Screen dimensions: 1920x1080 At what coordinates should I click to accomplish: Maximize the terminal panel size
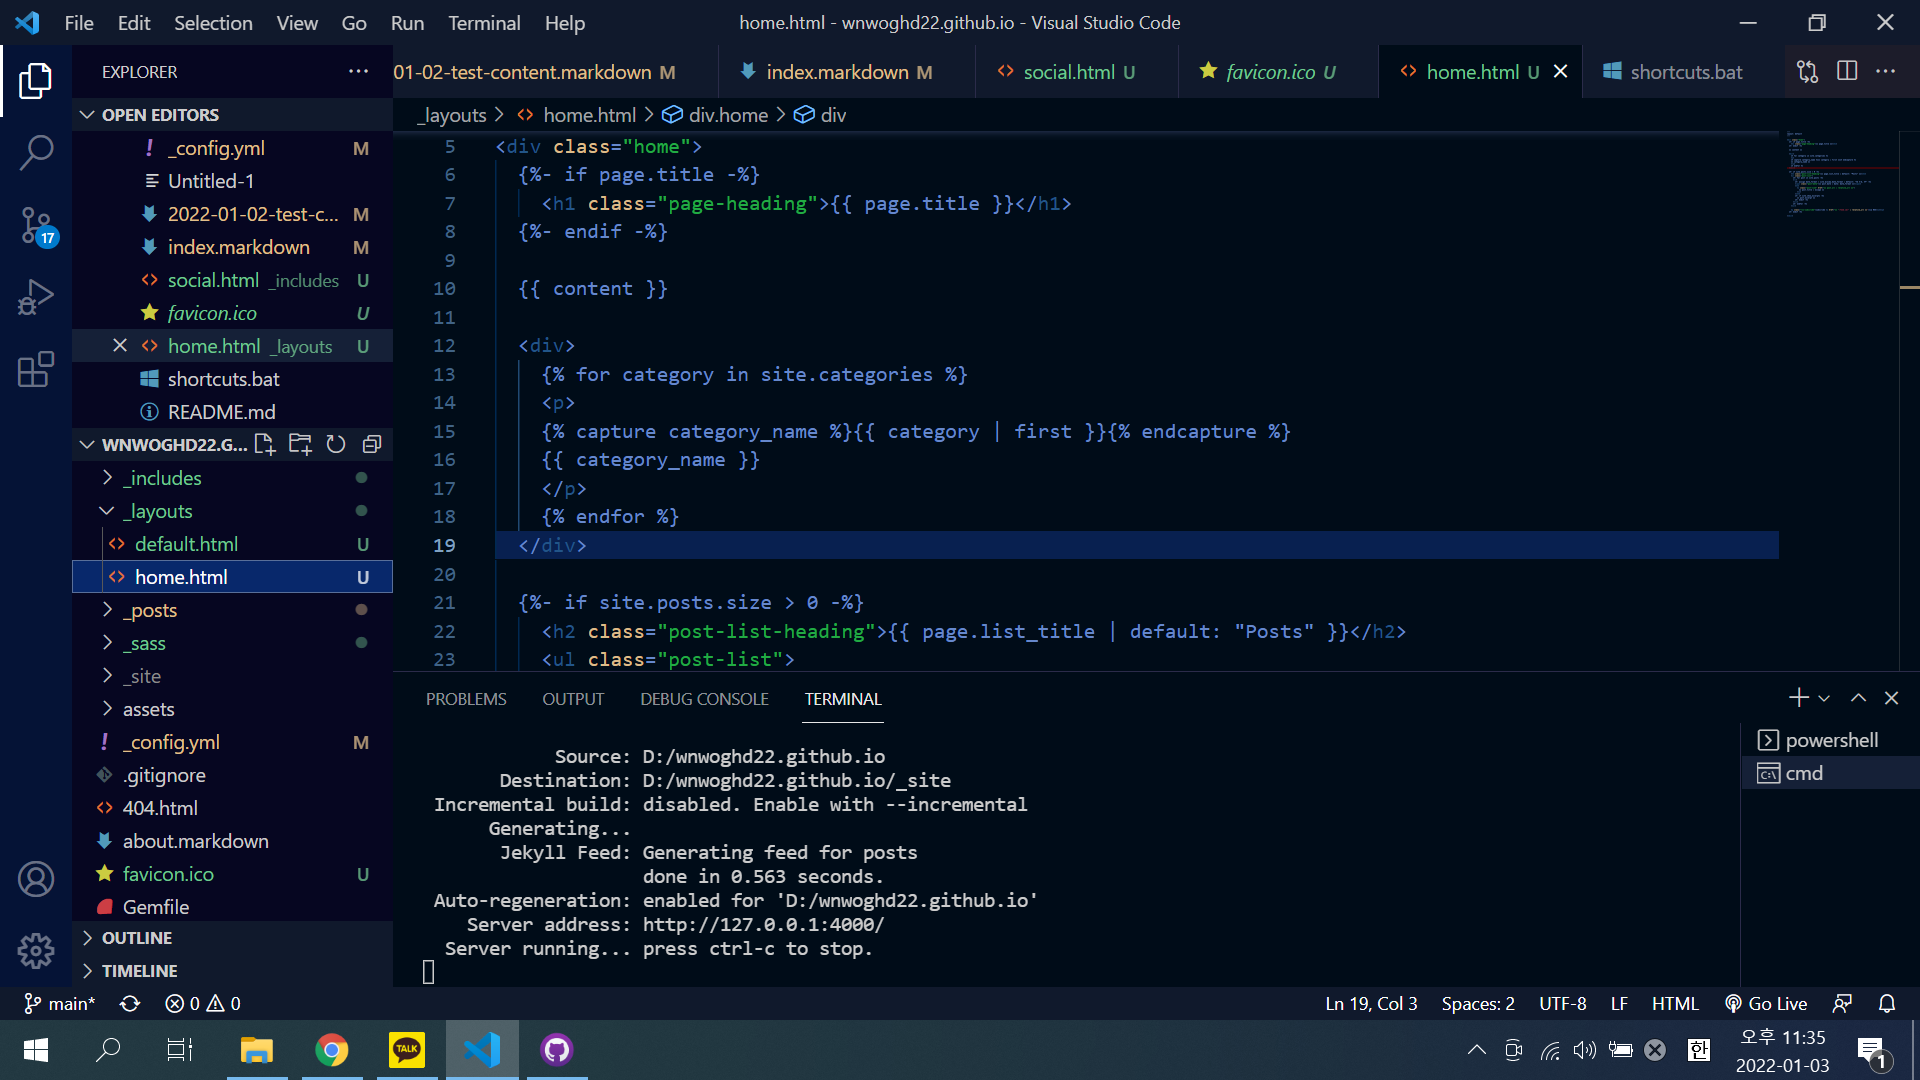click(x=1858, y=698)
